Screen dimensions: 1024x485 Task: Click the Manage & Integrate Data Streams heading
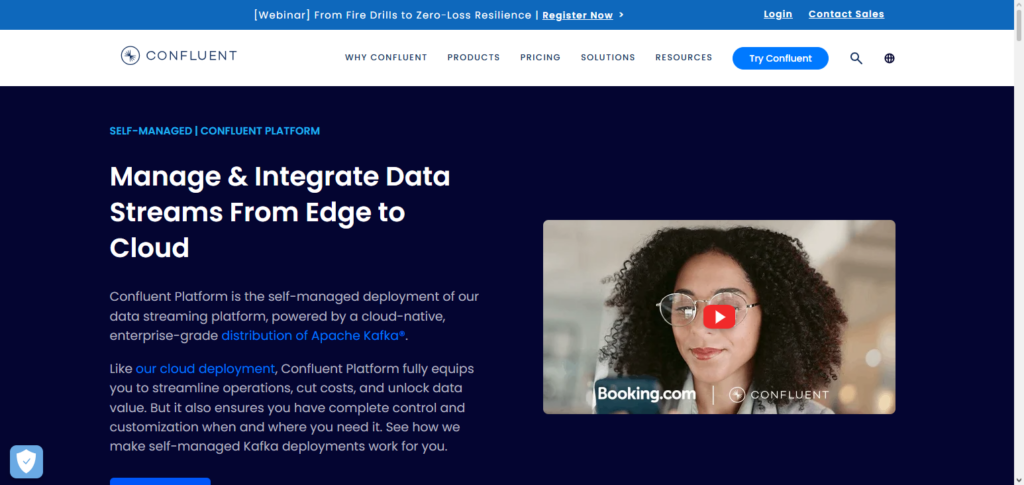coord(280,212)
